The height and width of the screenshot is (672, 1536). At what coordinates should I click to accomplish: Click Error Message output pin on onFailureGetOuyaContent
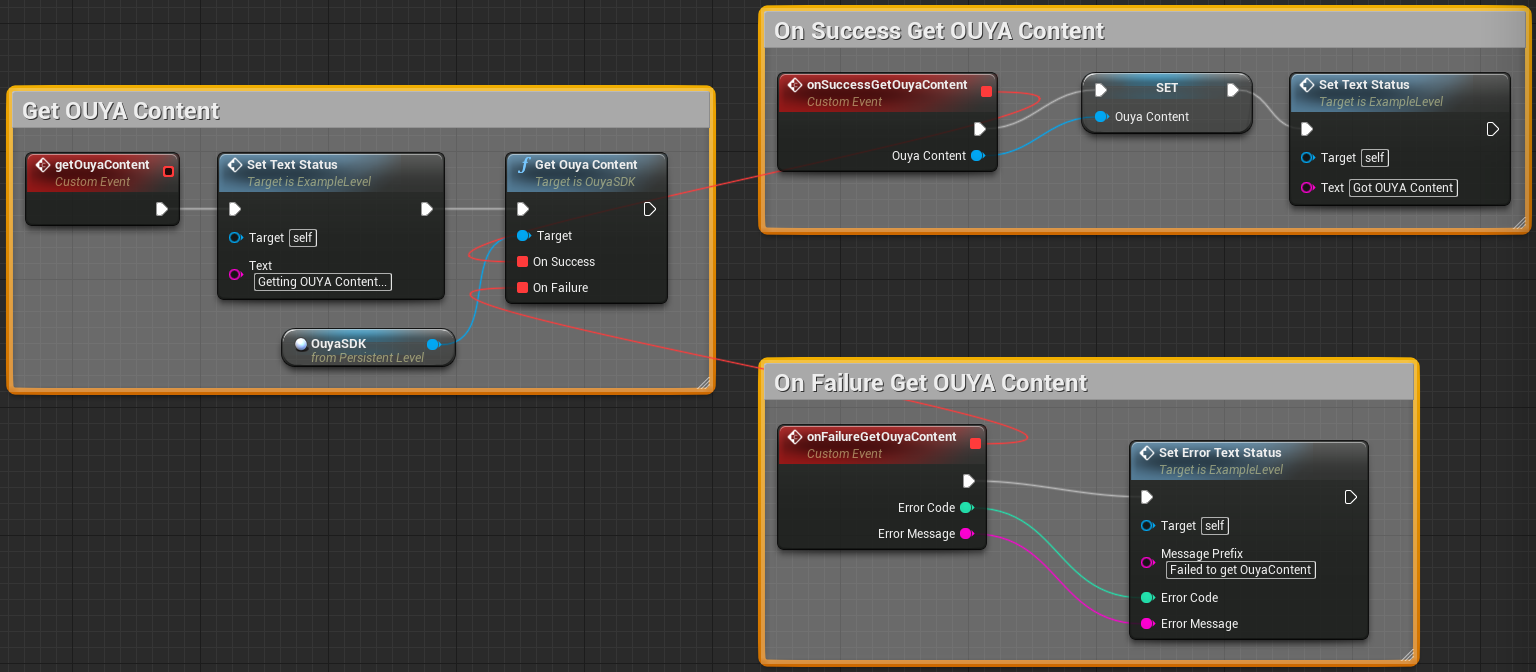[967, 534]
